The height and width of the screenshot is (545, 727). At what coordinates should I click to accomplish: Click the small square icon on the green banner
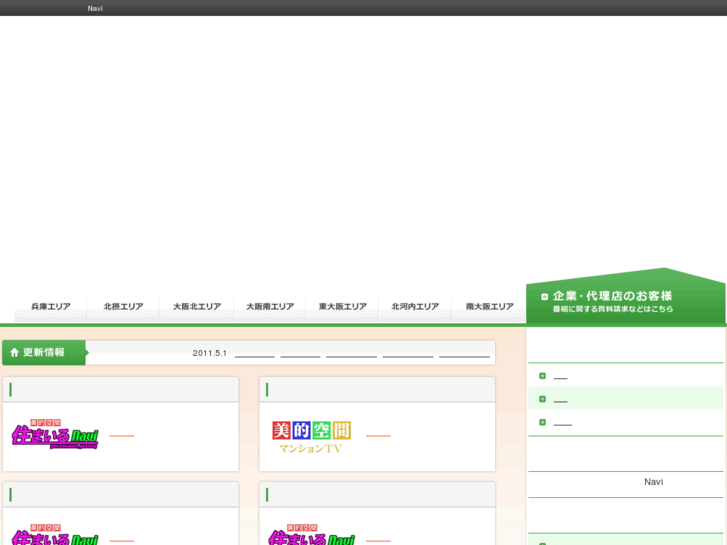tap(544, 296)
